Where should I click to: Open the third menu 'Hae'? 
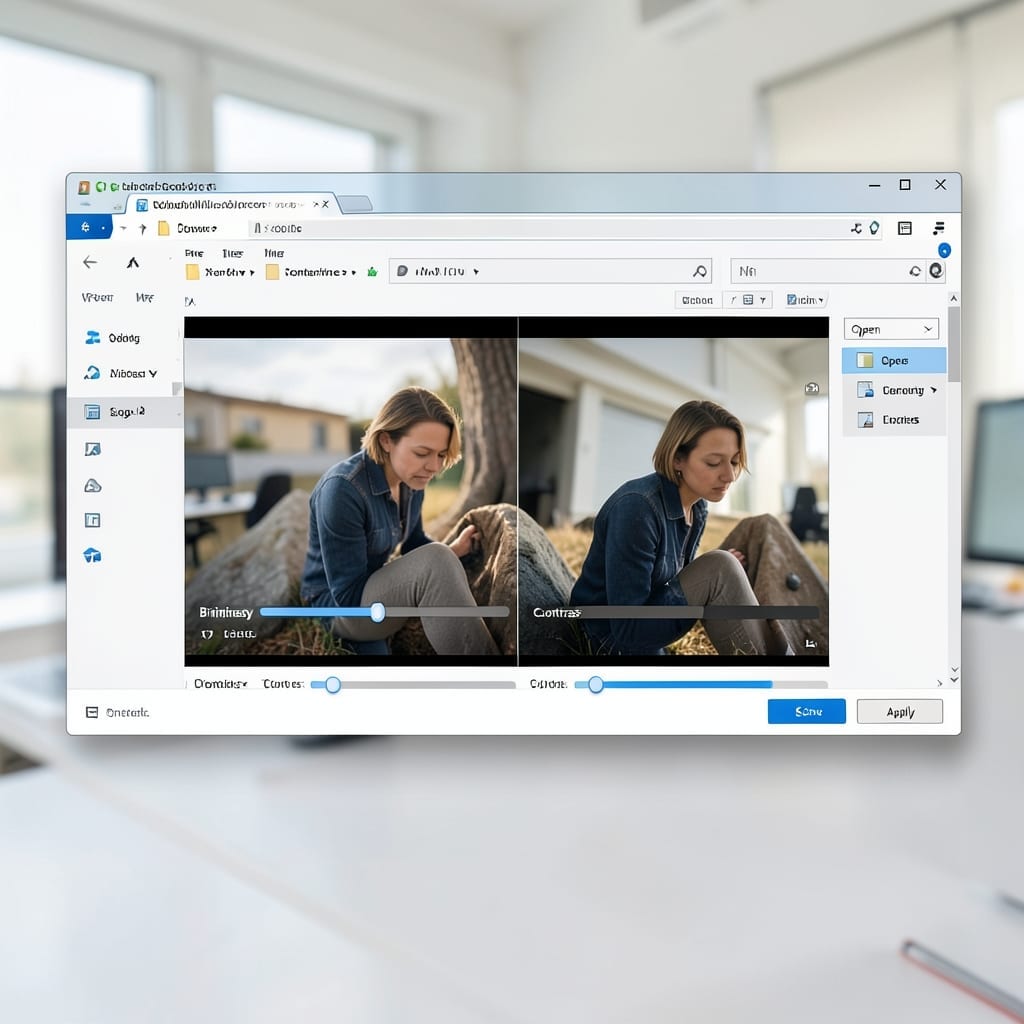274,253
